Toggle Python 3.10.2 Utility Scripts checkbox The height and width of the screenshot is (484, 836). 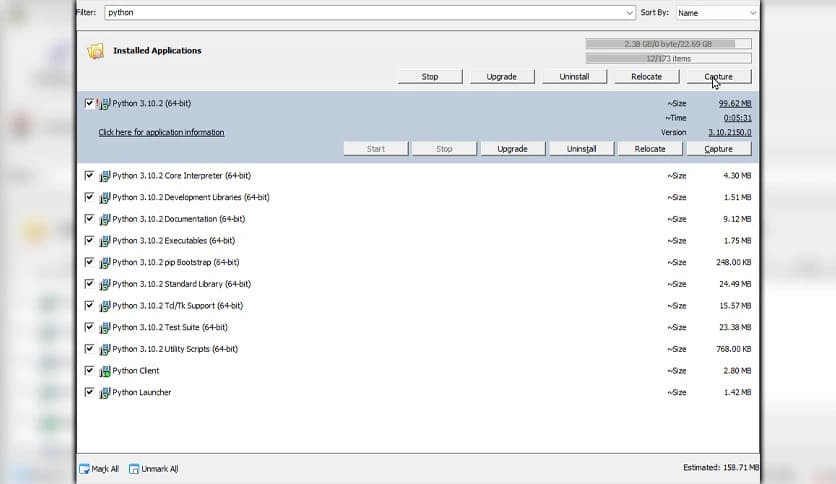(89, 349)
